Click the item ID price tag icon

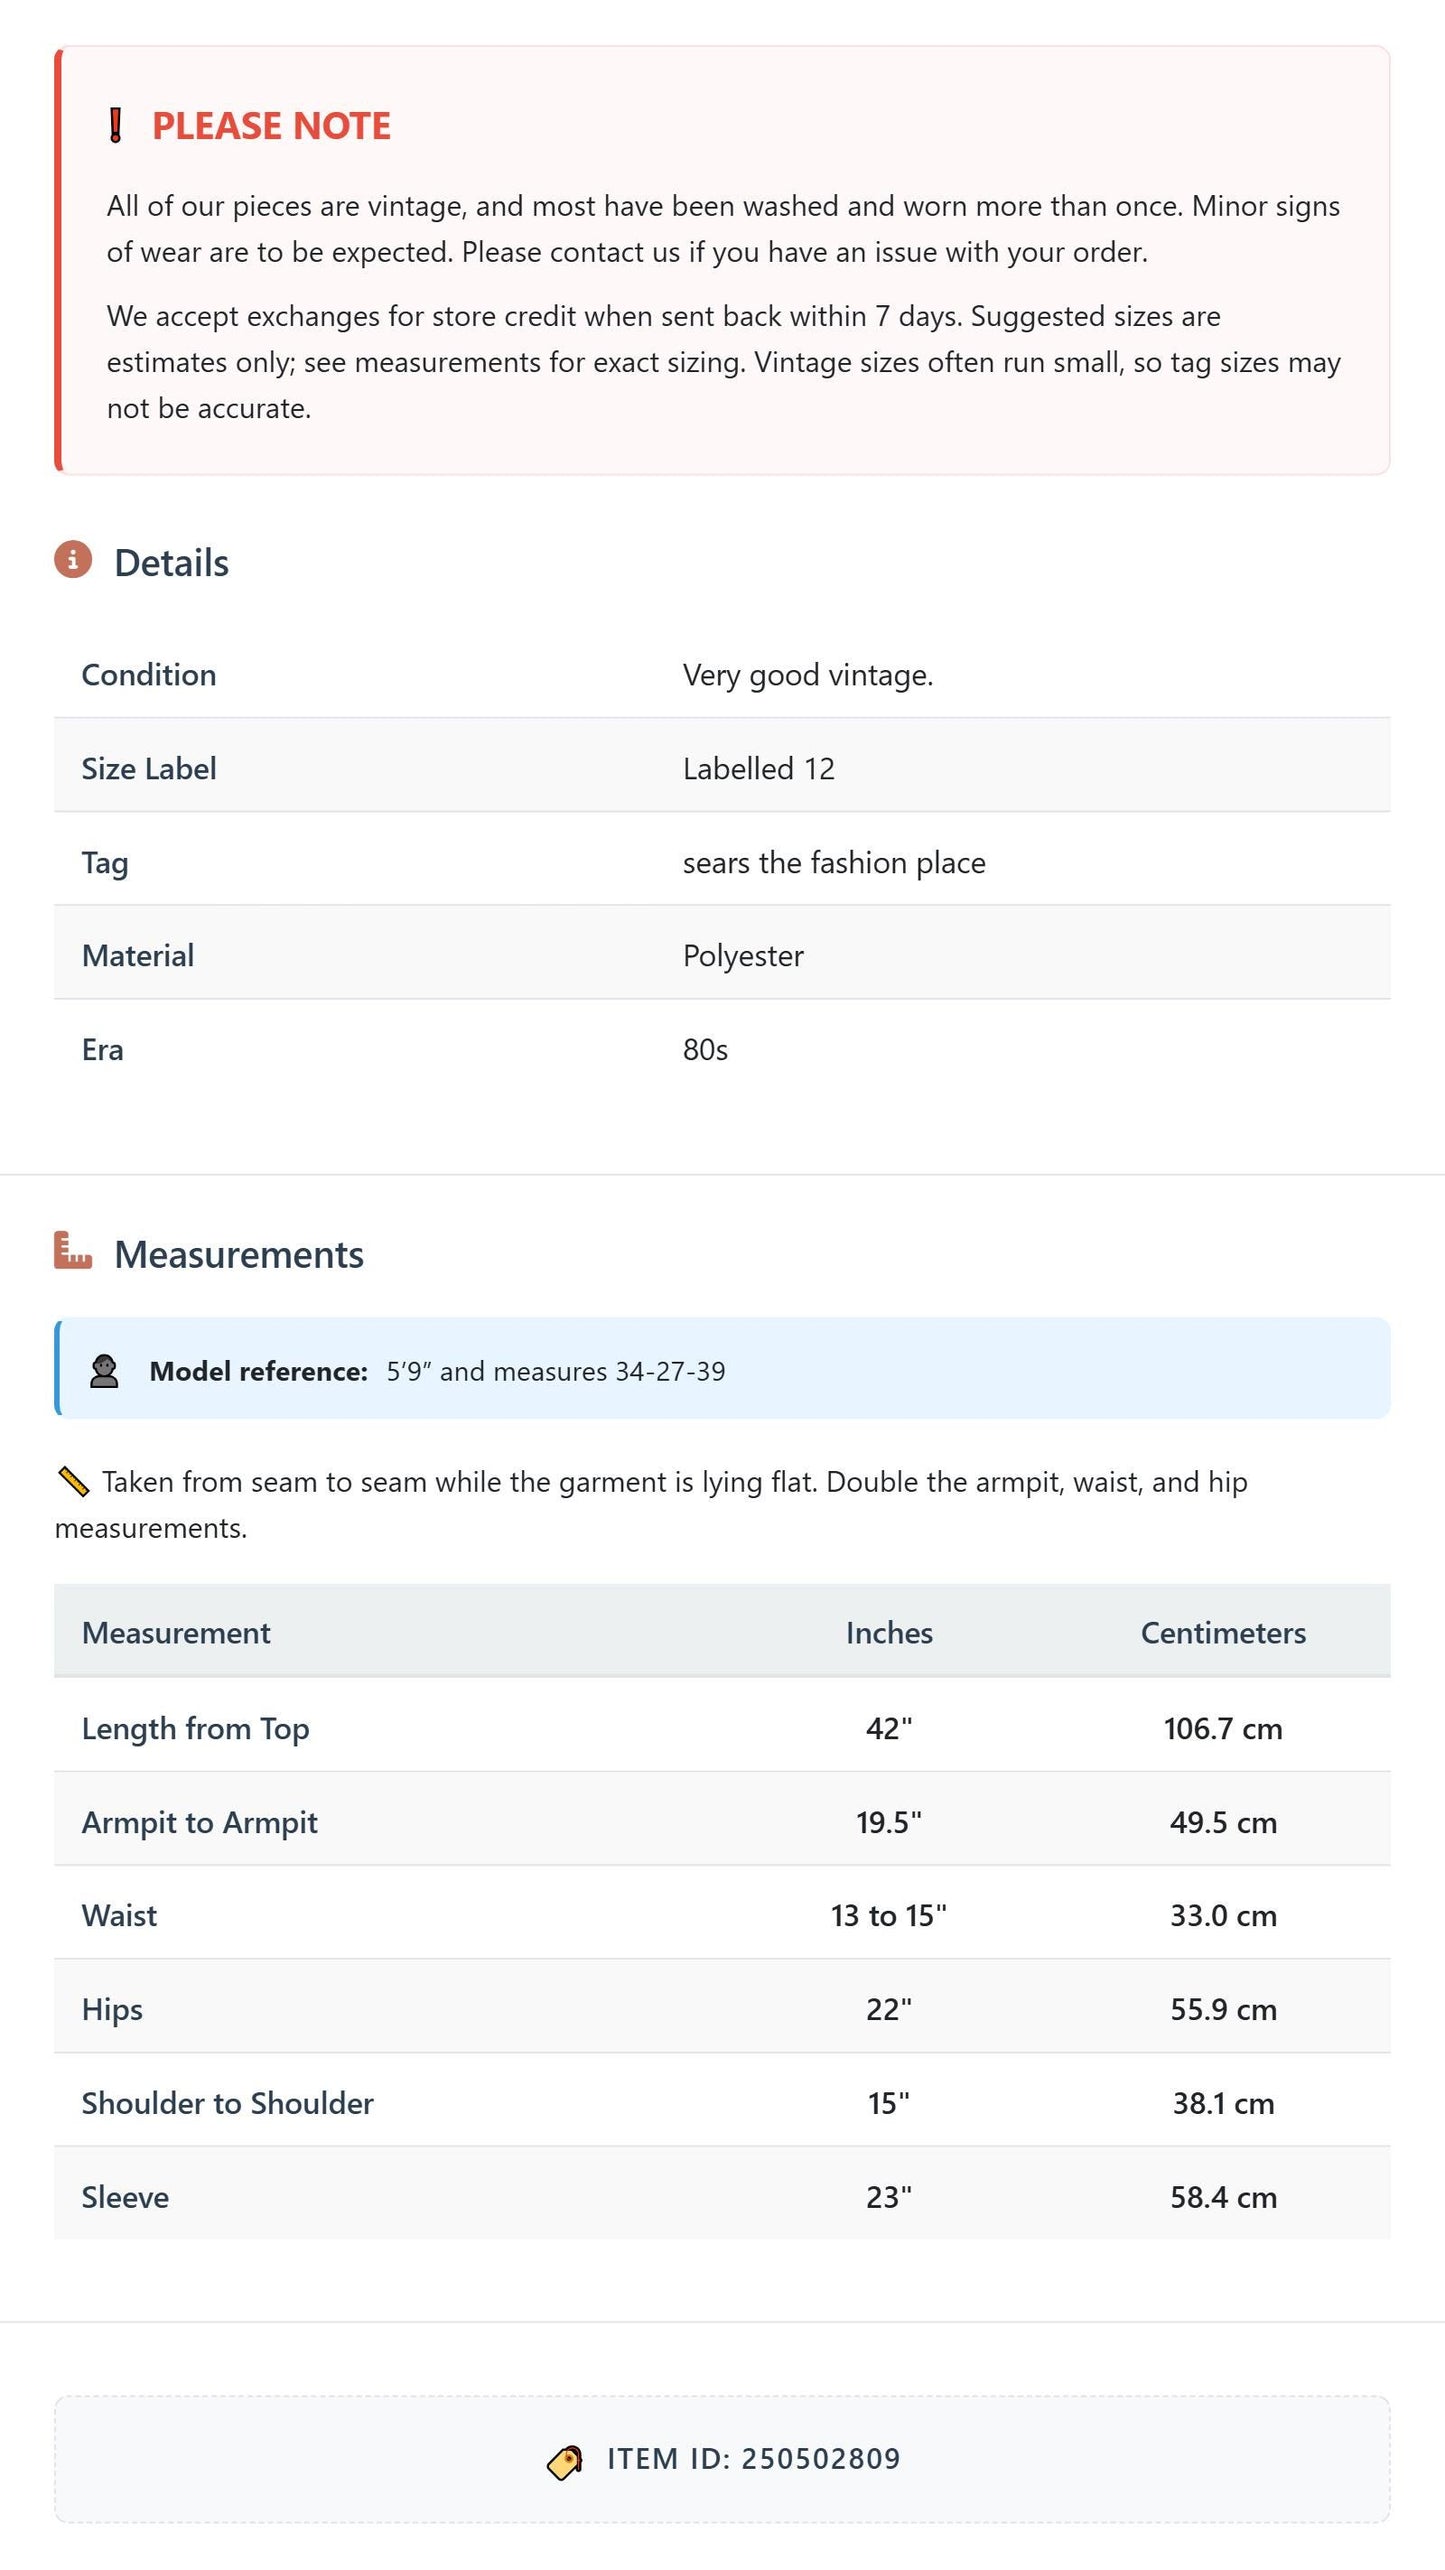[565, 2462]
